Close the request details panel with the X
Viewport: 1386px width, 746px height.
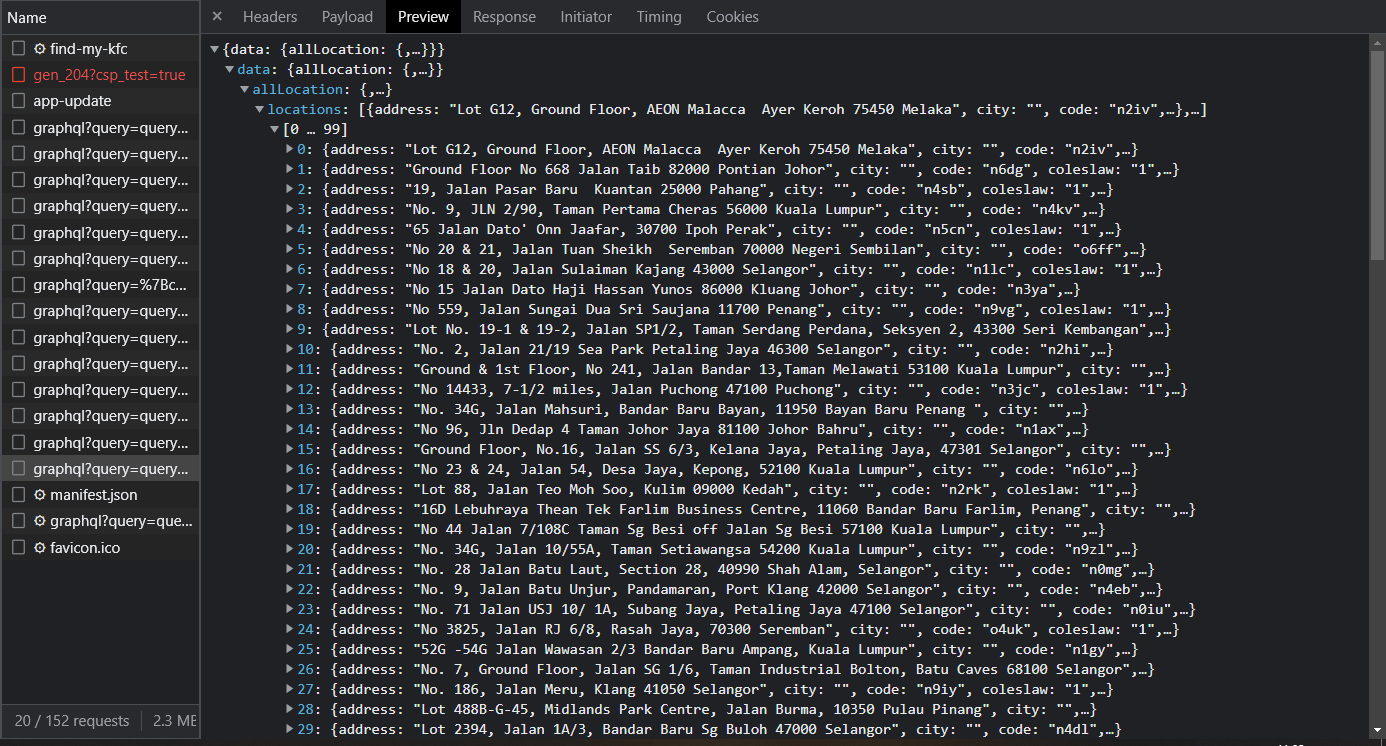[217, 16]
